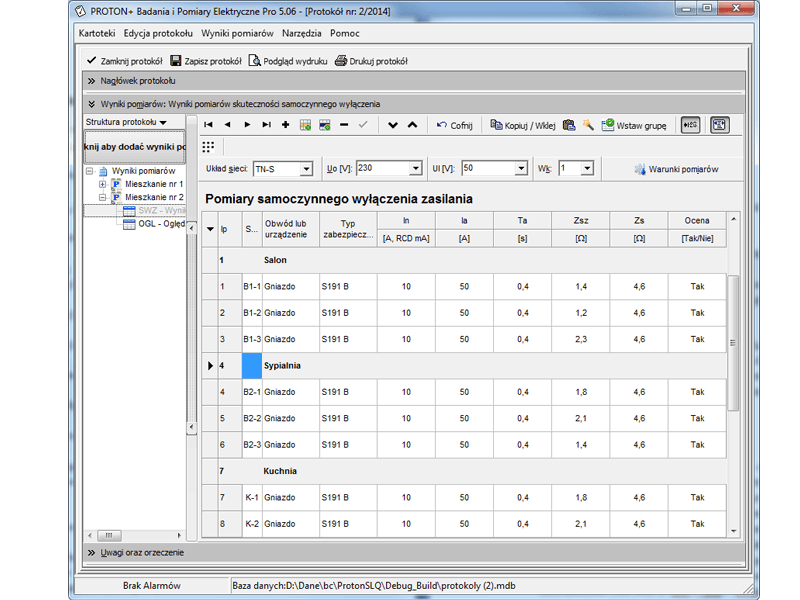Viewport: 800px width, 600px height.
Task: Open the Wyniki pomiarów menu
Action: click(237, 33)
